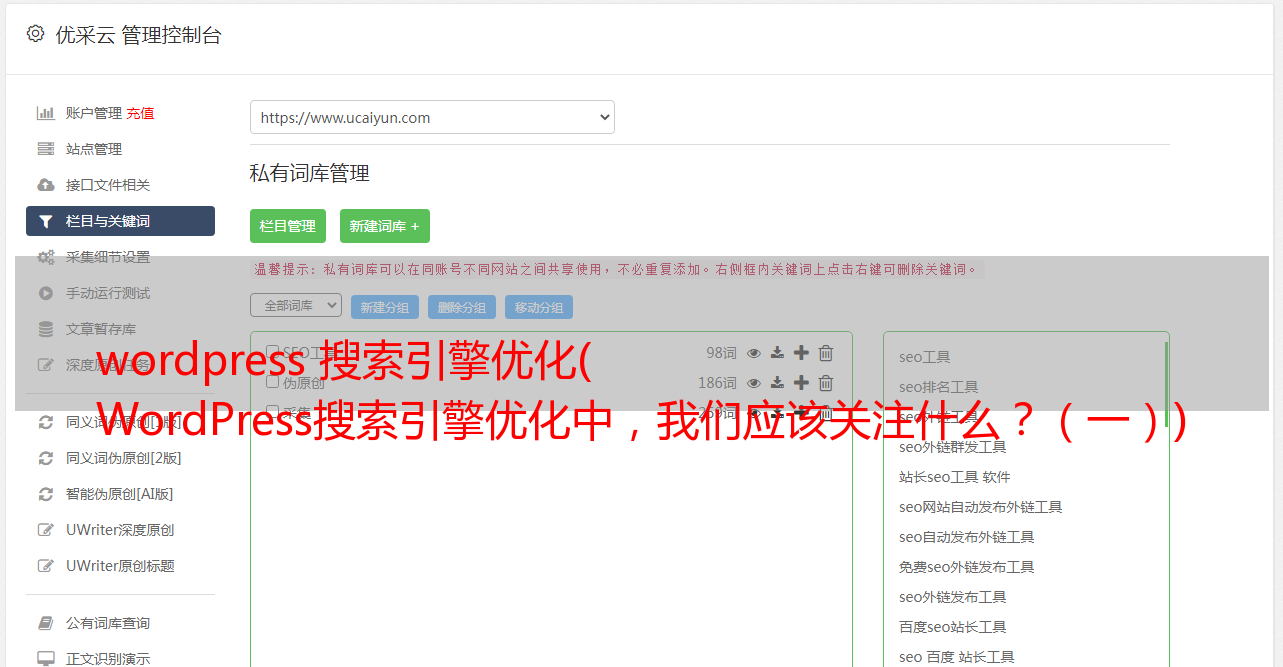Select the cloud upload icon for 接口文件相关
This screenshot has height=667, width=1283.
point(45,185)
